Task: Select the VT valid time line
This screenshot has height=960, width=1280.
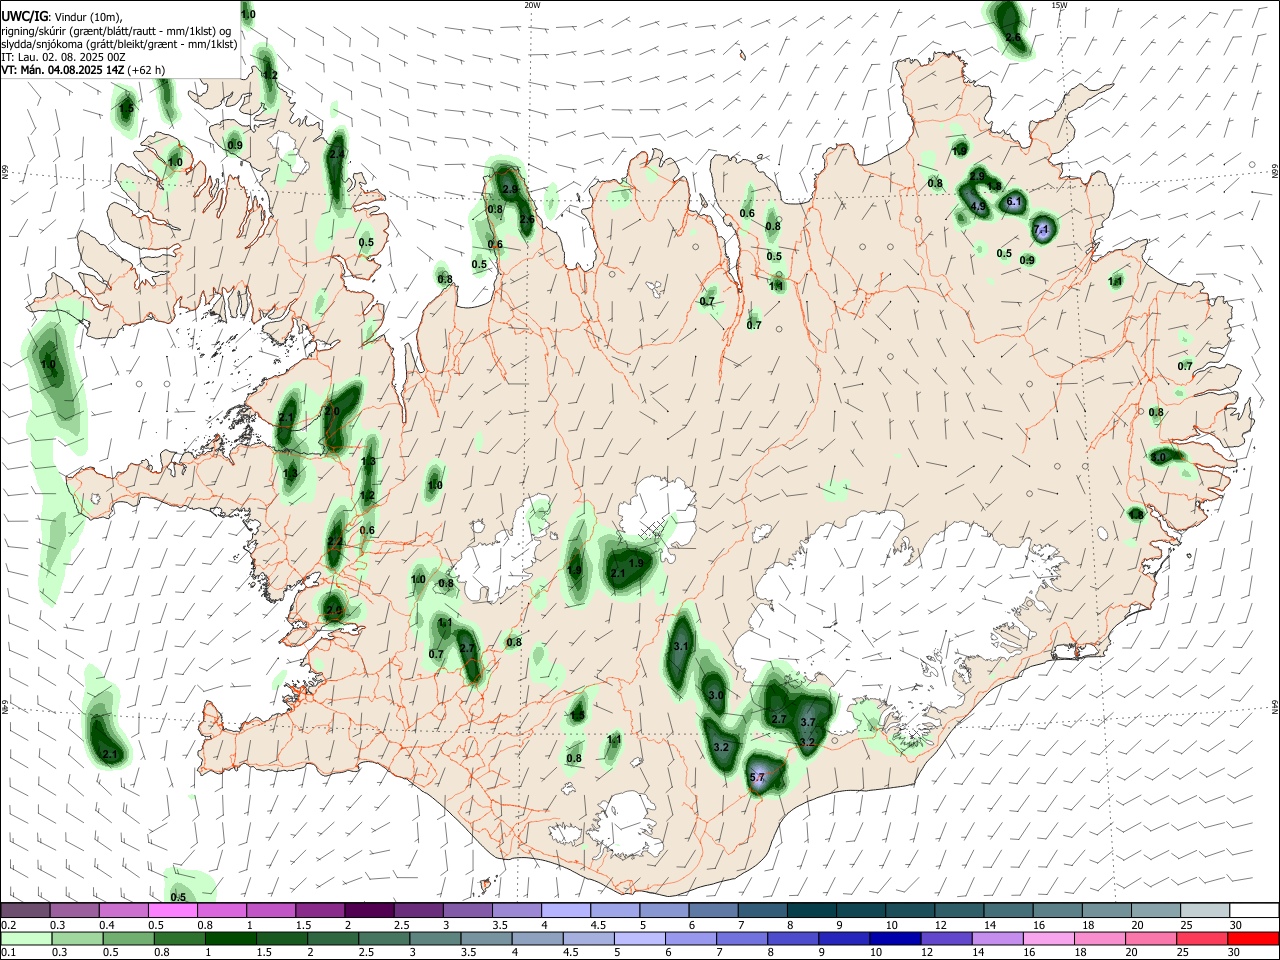Action: click(84, 70)
